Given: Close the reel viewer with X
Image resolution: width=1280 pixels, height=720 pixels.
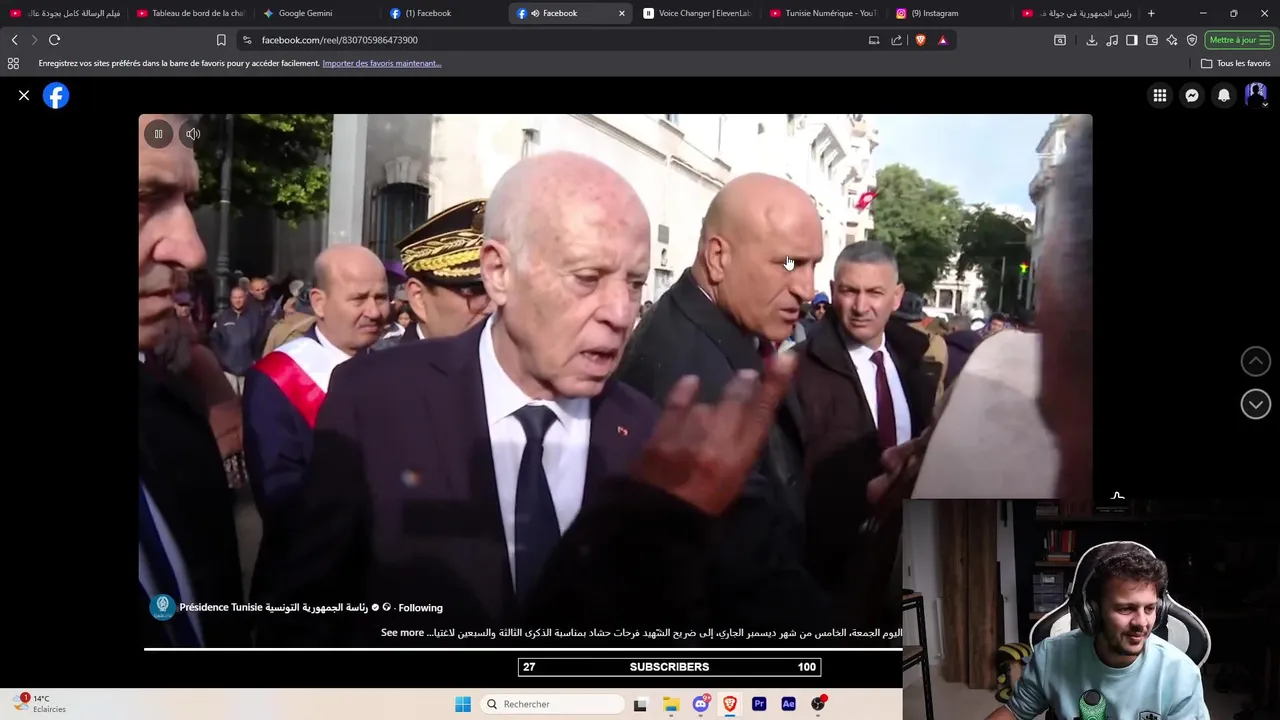Looking at the screenshot, I should click(x=24, y=95).
